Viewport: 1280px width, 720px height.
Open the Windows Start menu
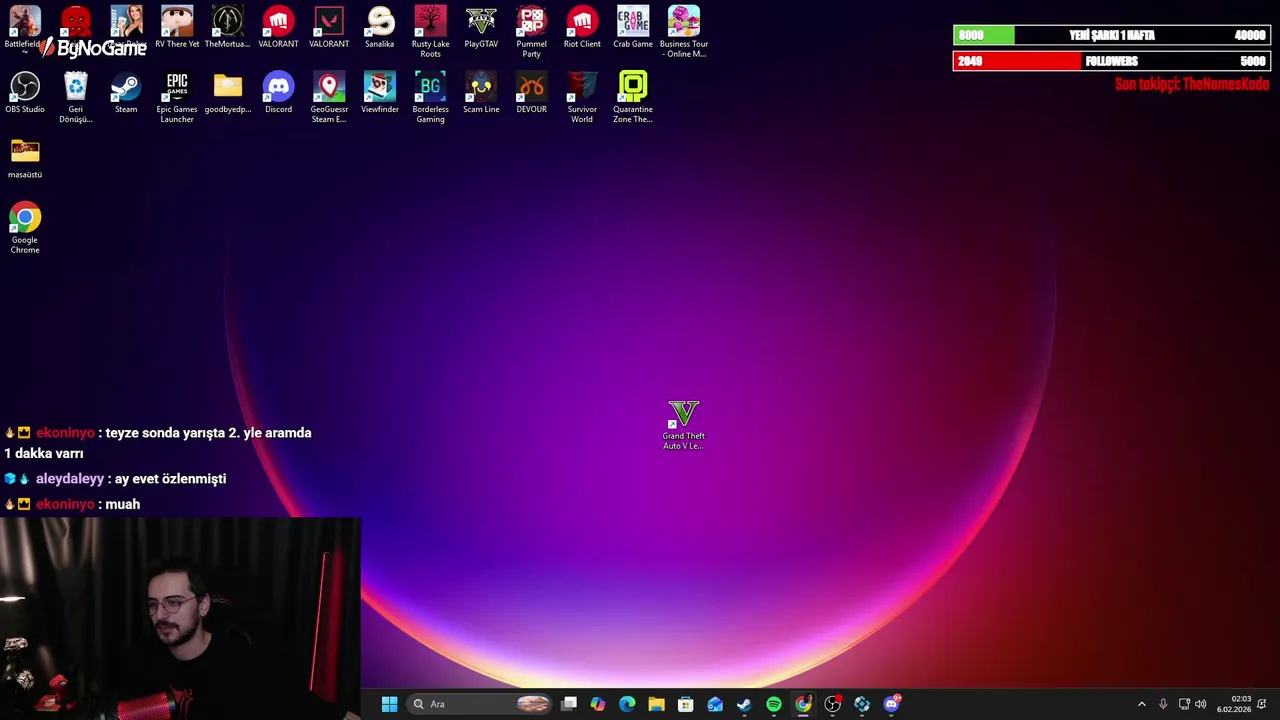tap(389, 704)
